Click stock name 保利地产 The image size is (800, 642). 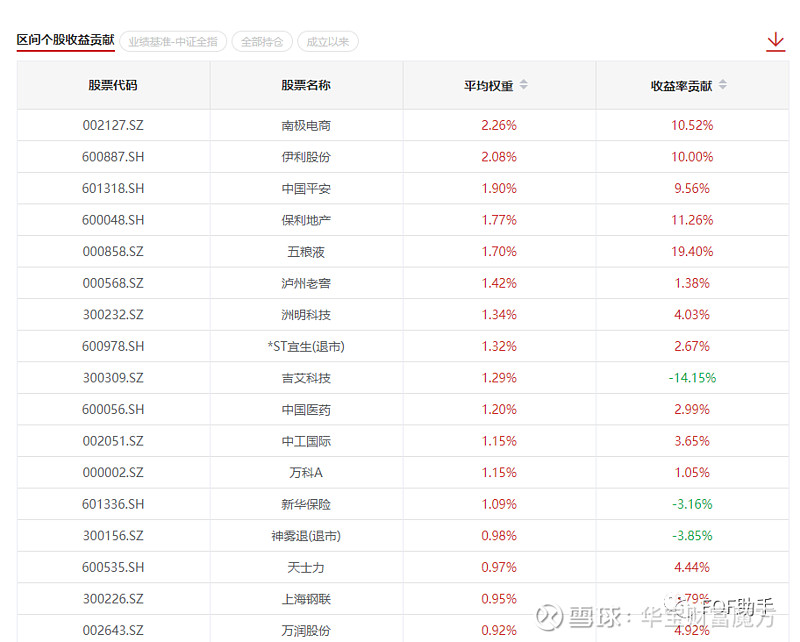pyautogui.click(x=306, y=220)
